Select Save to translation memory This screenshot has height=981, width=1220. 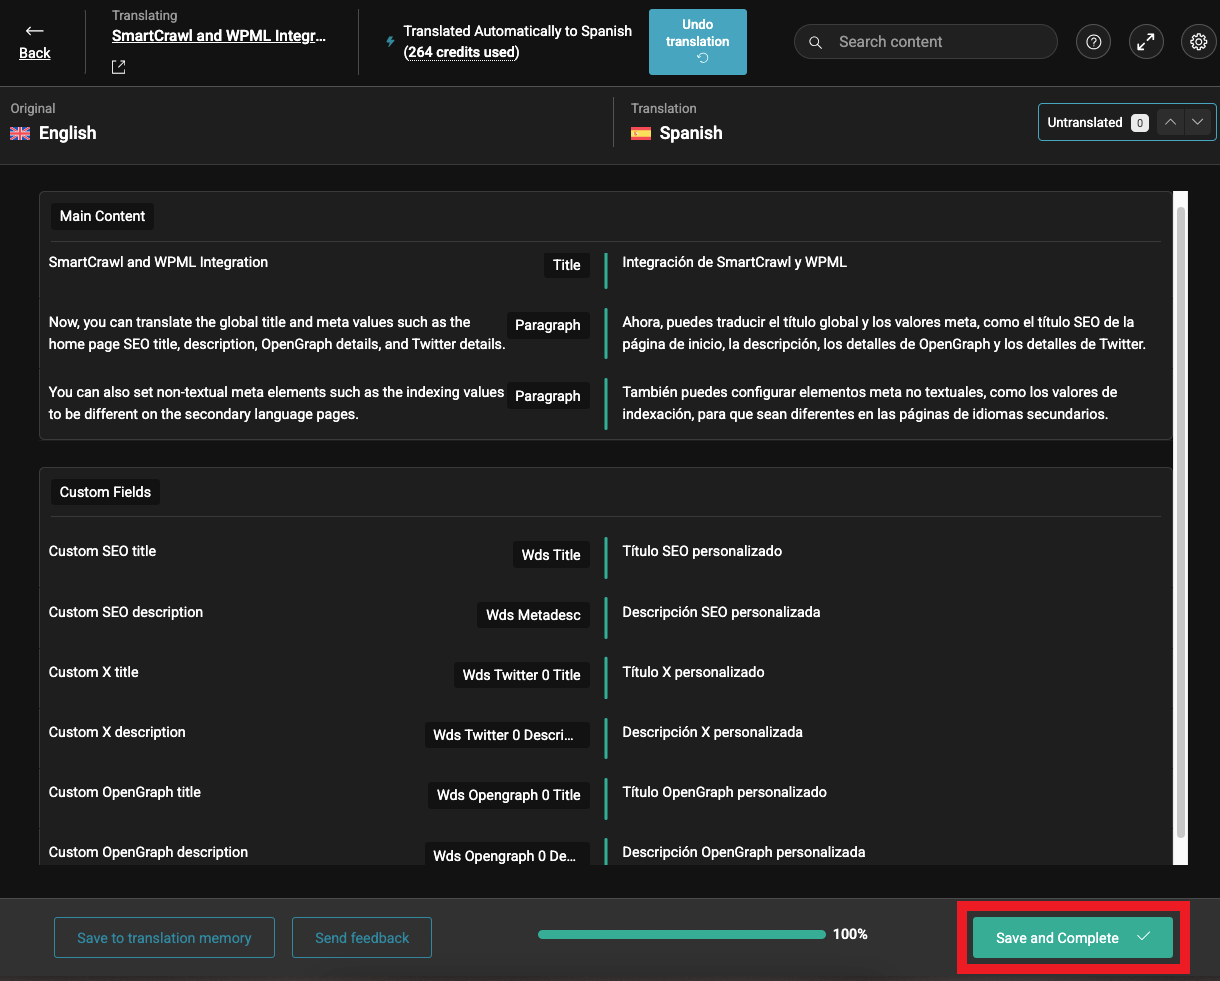point(164,937)
